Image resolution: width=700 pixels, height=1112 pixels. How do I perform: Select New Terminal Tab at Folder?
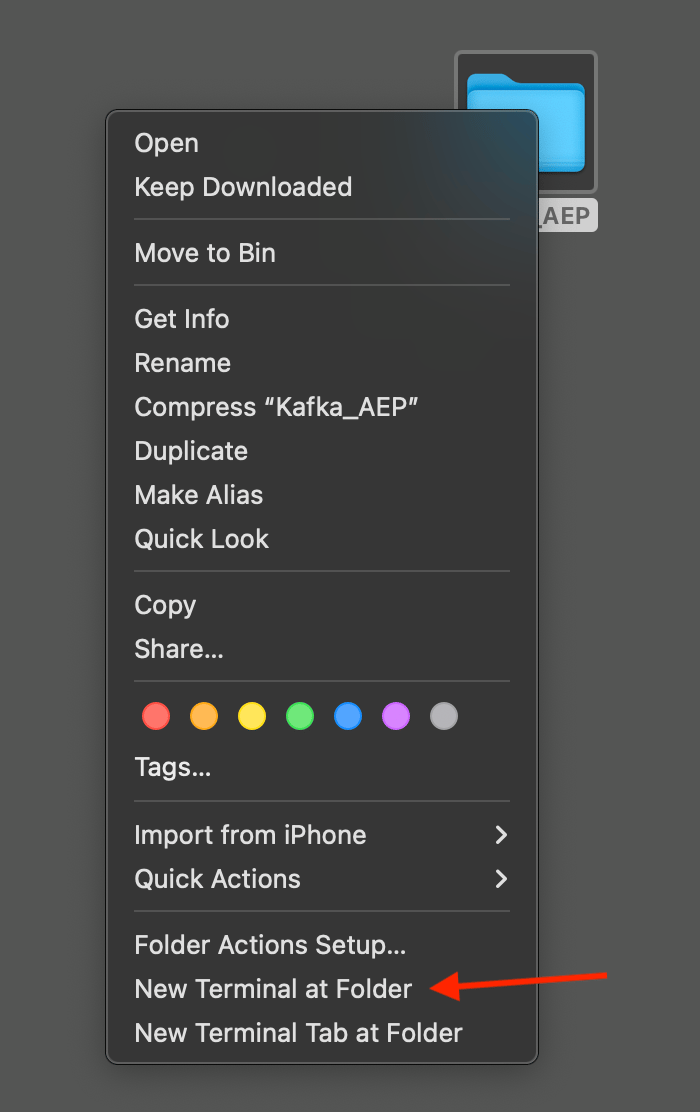[x=298, y=1033]
